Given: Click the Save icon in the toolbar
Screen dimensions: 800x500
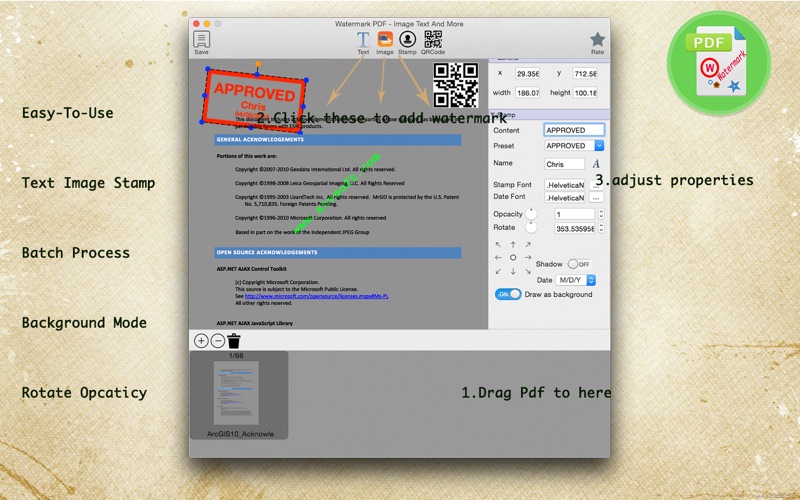Looking at the screenshot, I should [202, 40].
